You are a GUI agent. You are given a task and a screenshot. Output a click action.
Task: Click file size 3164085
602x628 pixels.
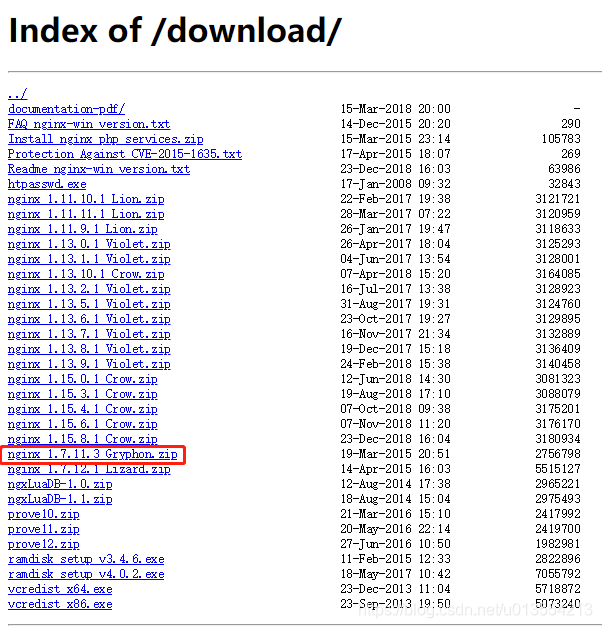[558, 274]
